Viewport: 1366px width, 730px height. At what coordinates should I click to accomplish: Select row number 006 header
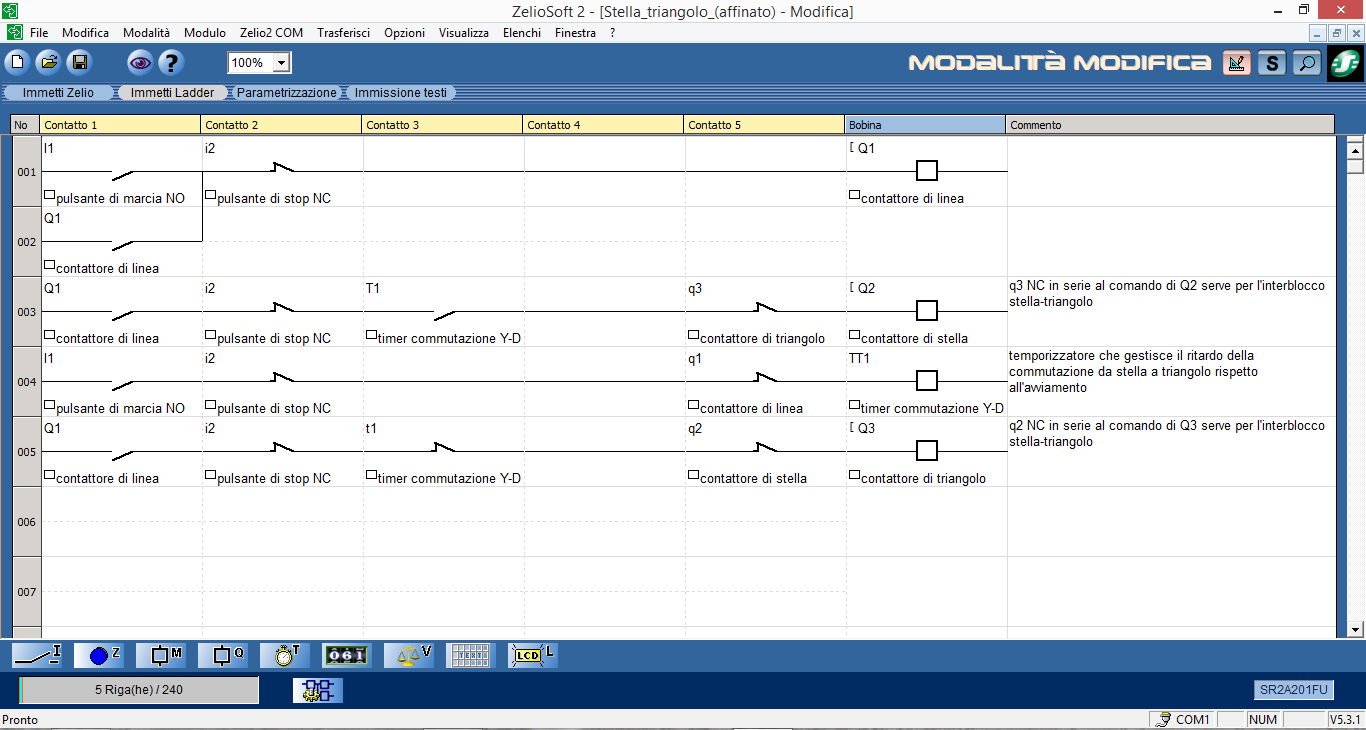click(x=26, y=522)
